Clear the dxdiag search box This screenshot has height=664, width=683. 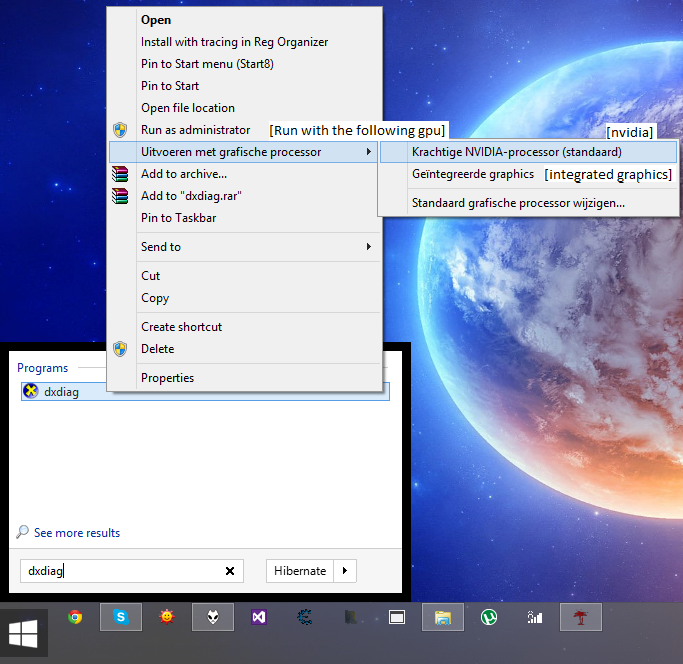coord(230,571)
